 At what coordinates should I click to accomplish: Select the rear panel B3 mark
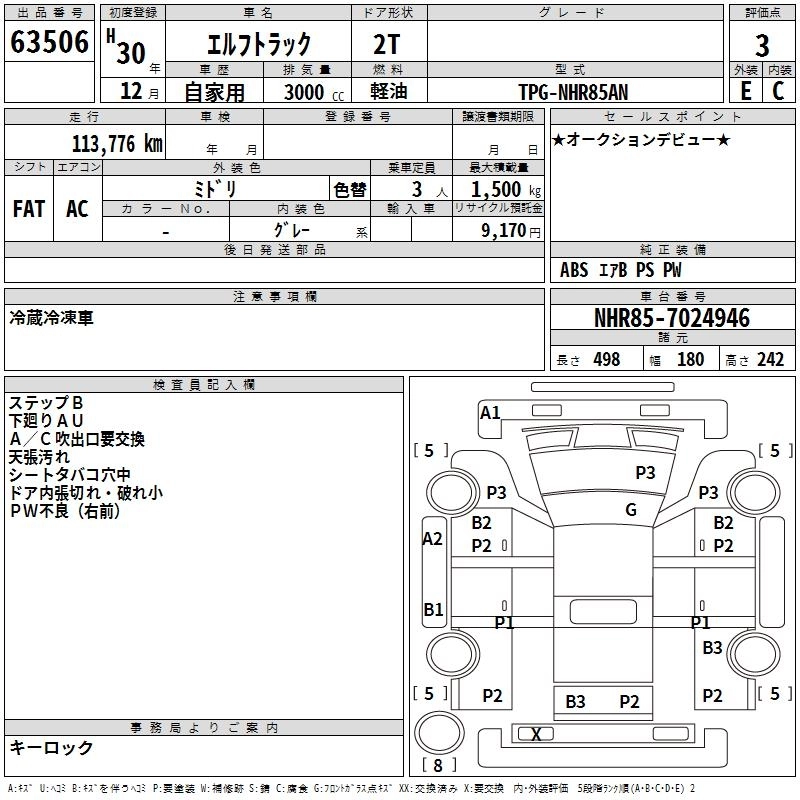click(x=575, y=702)
